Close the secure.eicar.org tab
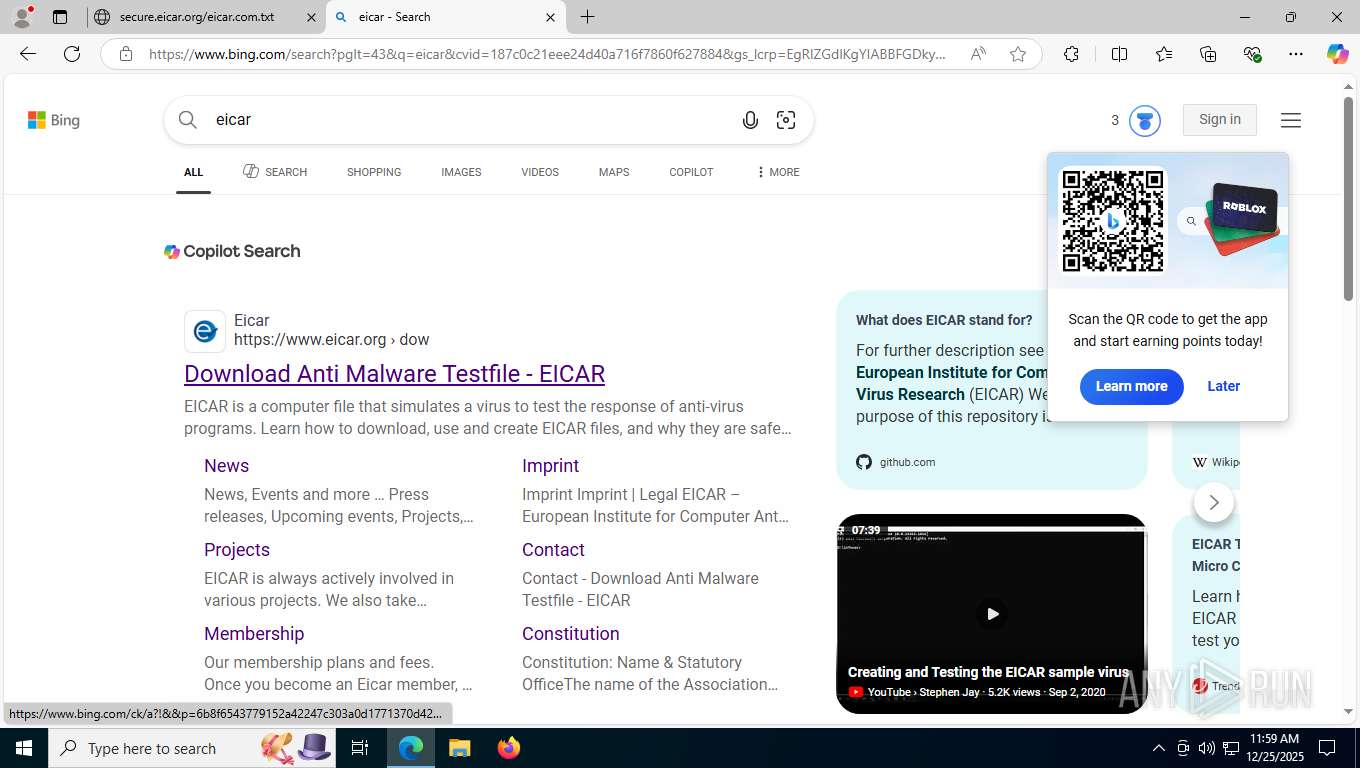The image size is (1360, 768). (x=311, y=17)
